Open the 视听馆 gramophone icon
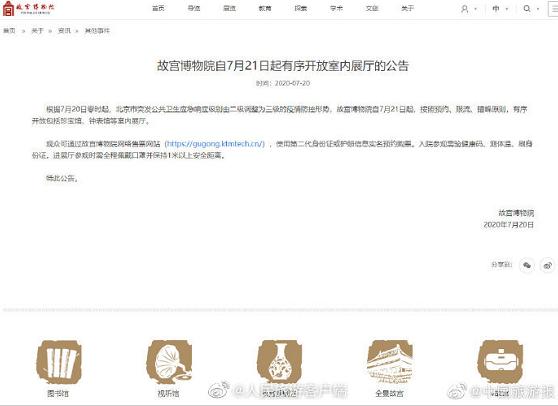Viewport: 558px width, 406px height. (x=169, y=362)
